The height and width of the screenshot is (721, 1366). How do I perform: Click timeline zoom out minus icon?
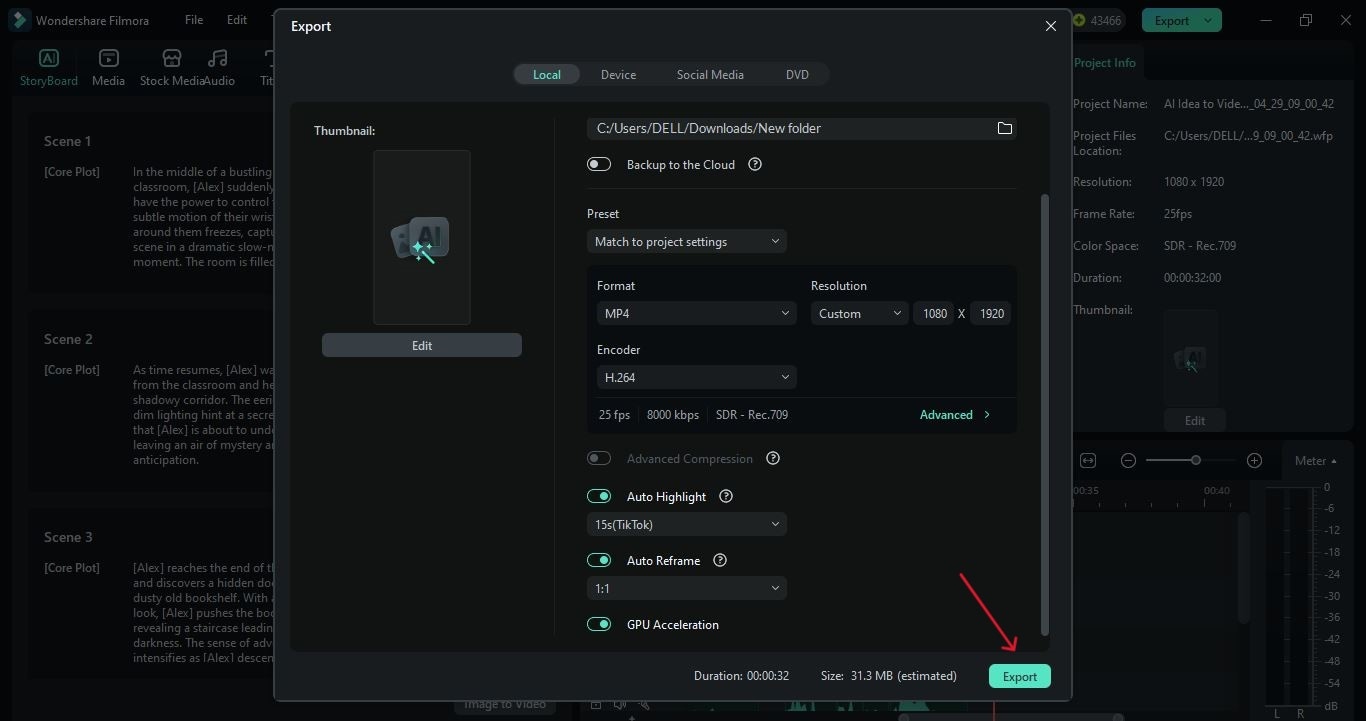coord(1128,460)
